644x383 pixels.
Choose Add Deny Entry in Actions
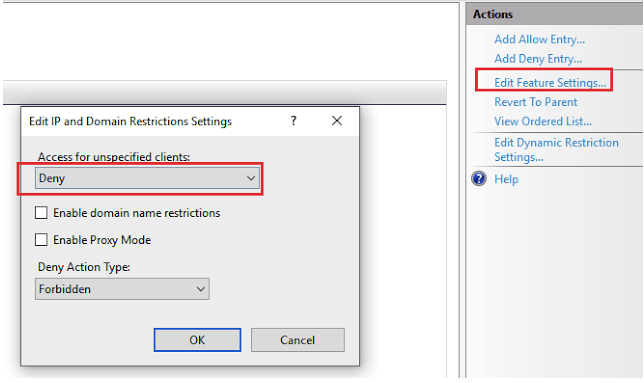pyautogui.click(x=538, y=59)
